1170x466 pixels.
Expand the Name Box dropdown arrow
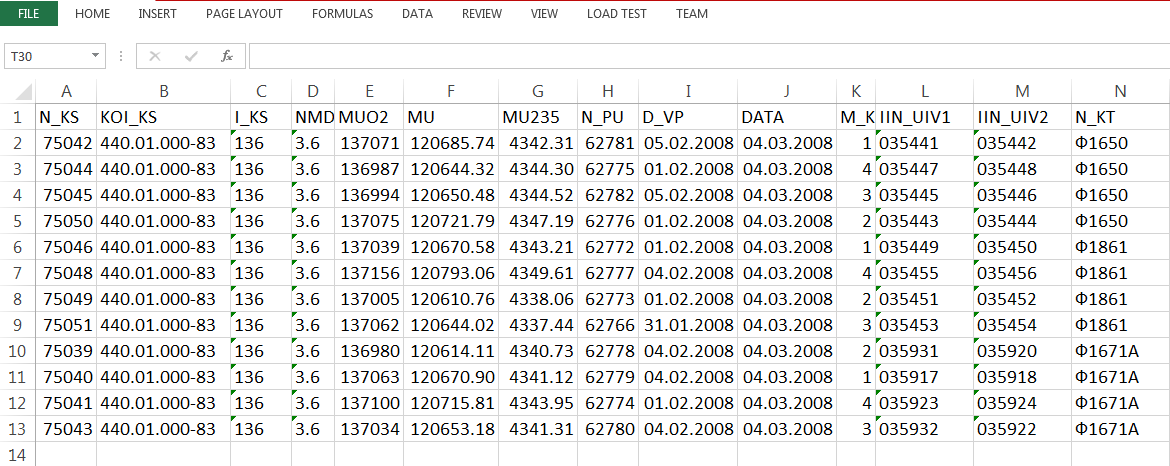coord(96,56)
